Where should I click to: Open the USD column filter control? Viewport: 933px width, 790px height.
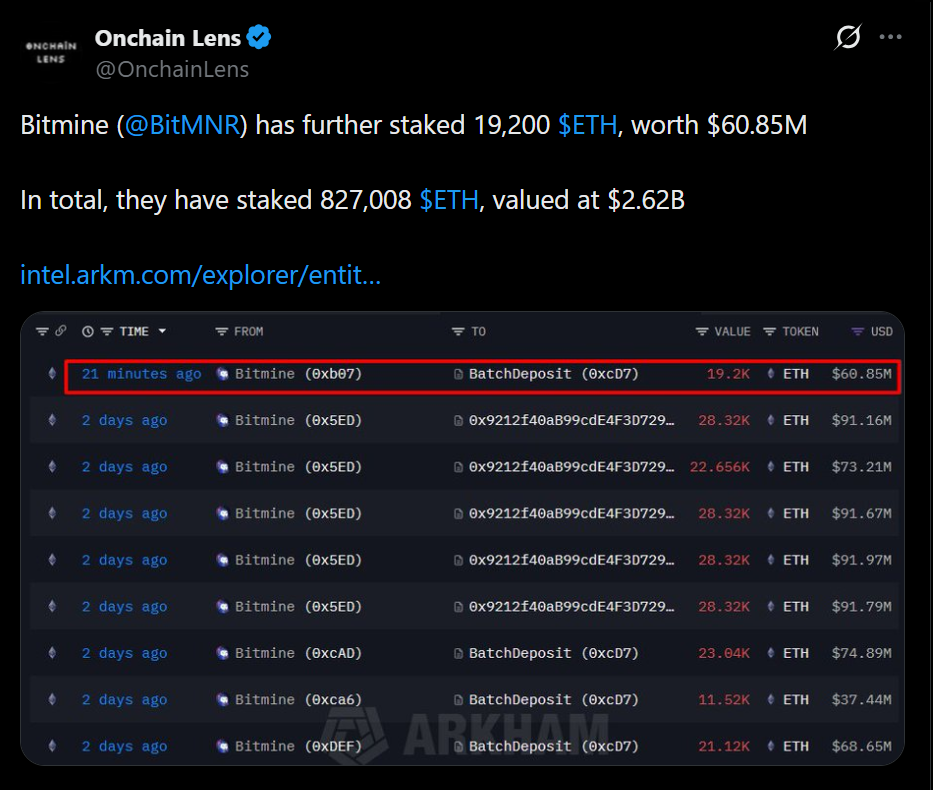click(858, 331)
